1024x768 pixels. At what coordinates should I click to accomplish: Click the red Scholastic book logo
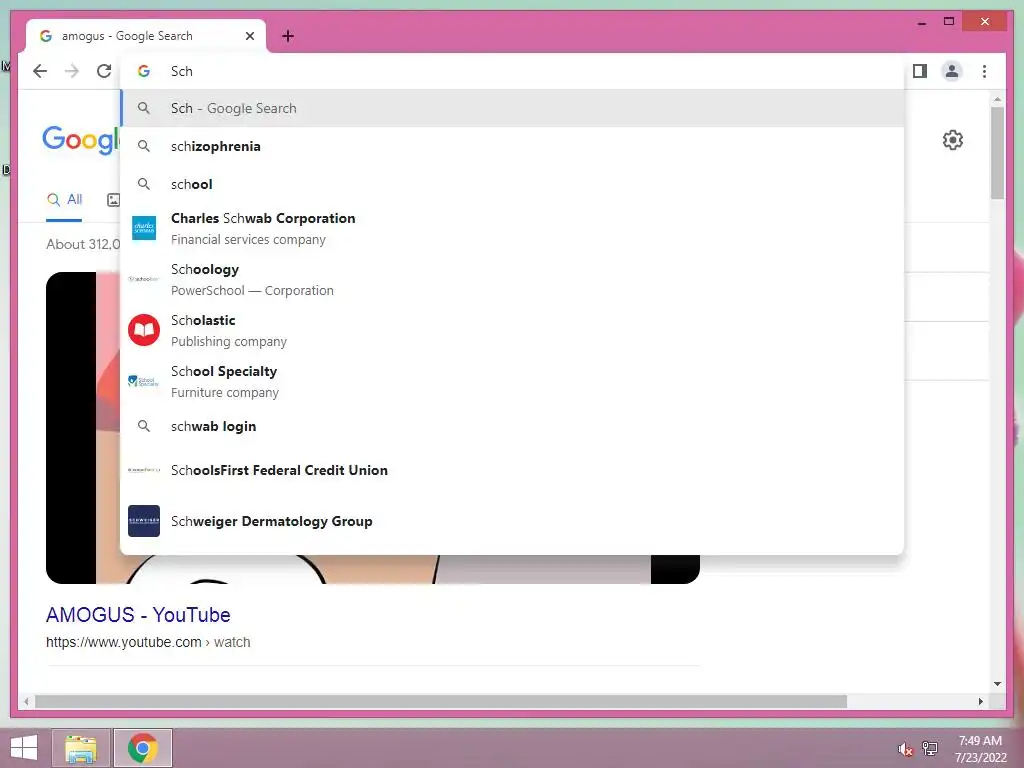pos(144,330)
